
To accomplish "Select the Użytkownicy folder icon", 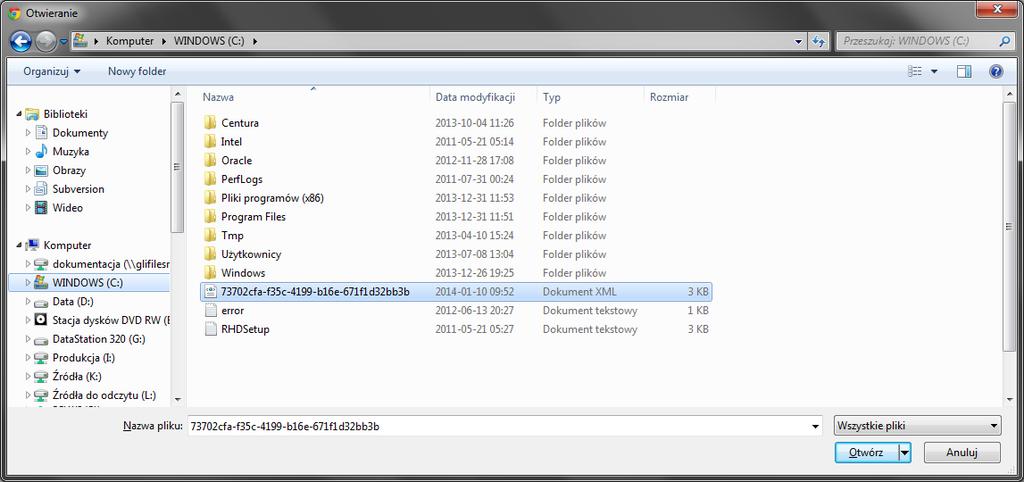I will tap(210, 254).
